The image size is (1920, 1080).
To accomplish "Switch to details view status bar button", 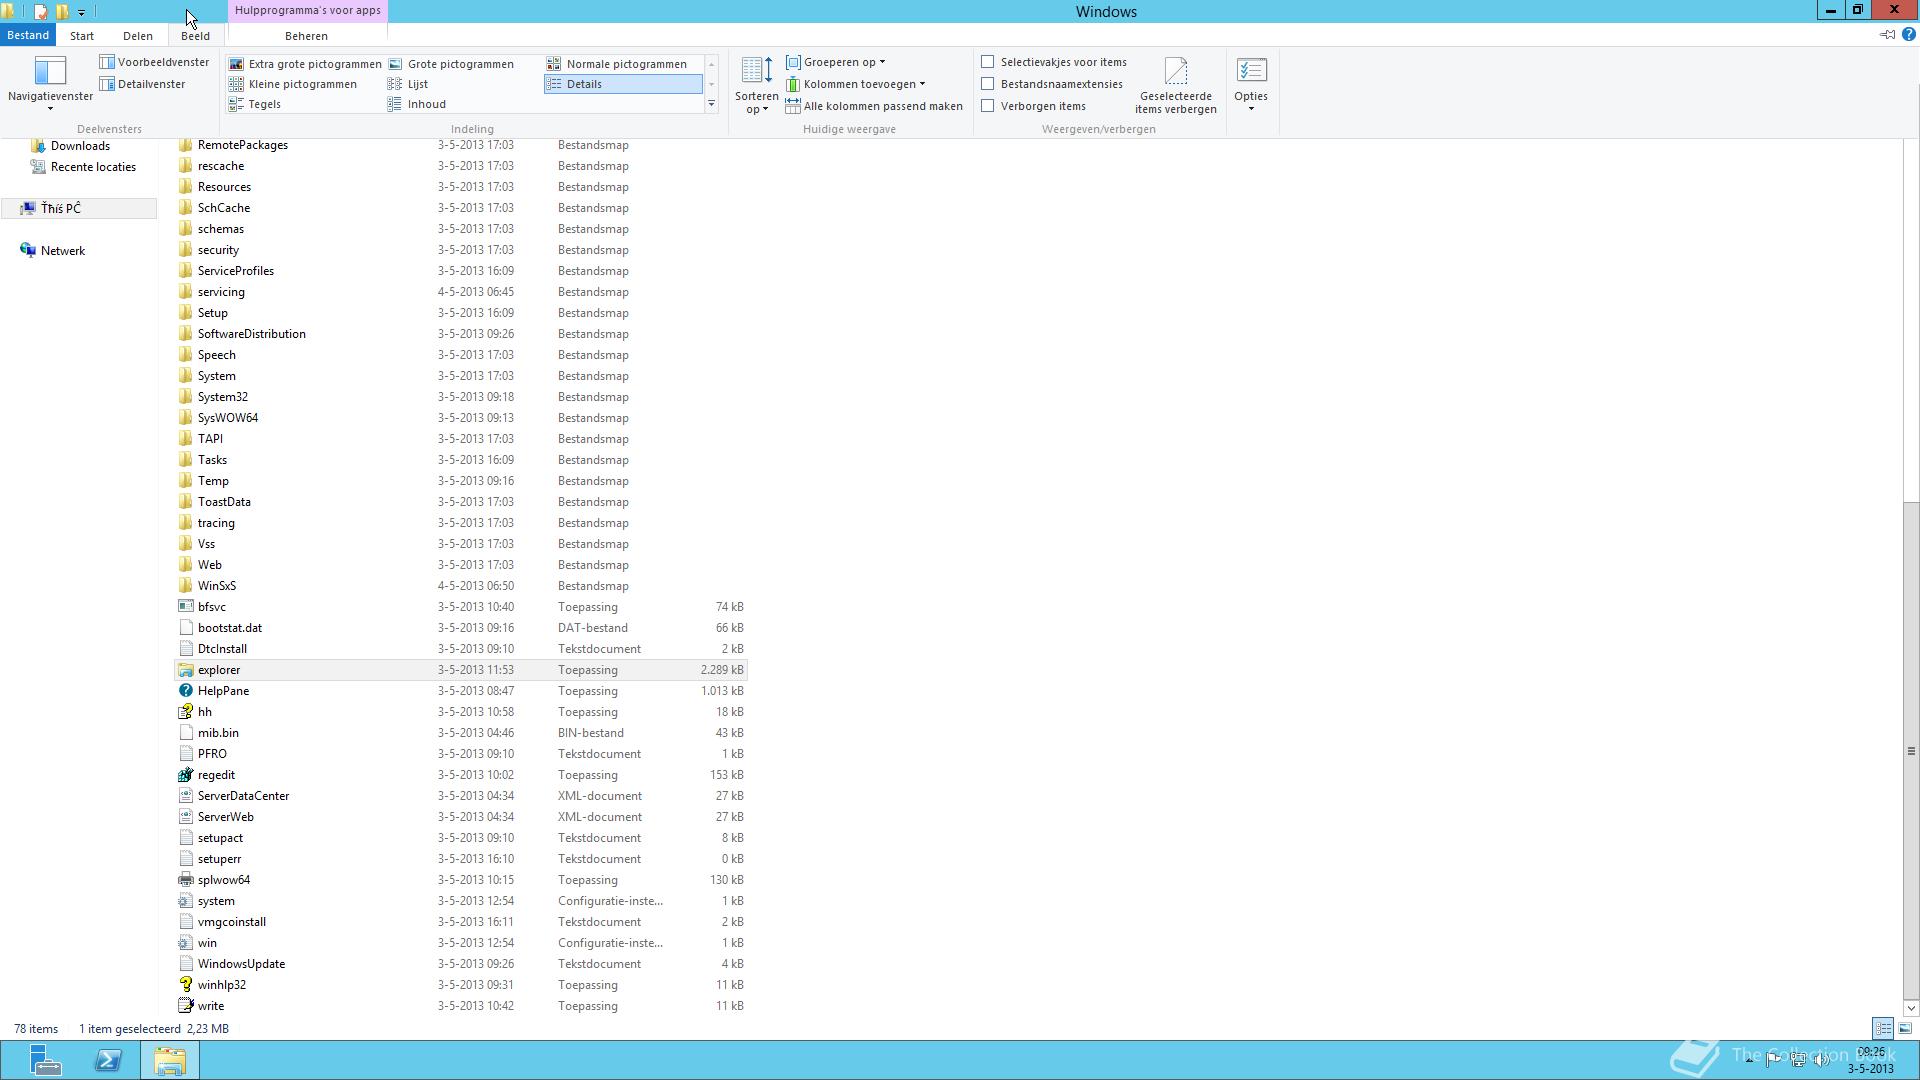I will point(1883,1028).
